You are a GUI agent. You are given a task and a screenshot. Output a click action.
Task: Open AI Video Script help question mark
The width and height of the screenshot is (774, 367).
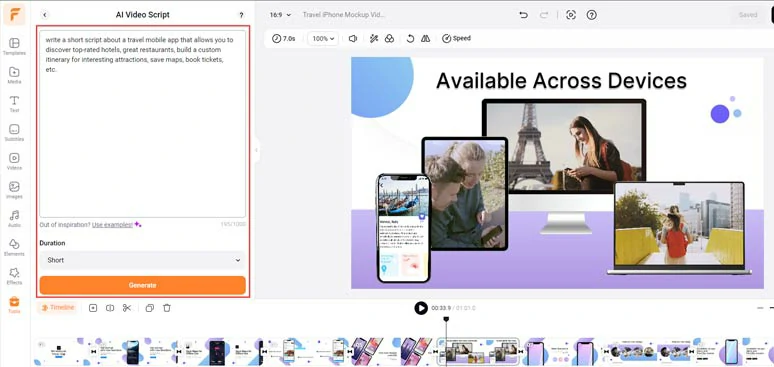click(x=241, y=15)
